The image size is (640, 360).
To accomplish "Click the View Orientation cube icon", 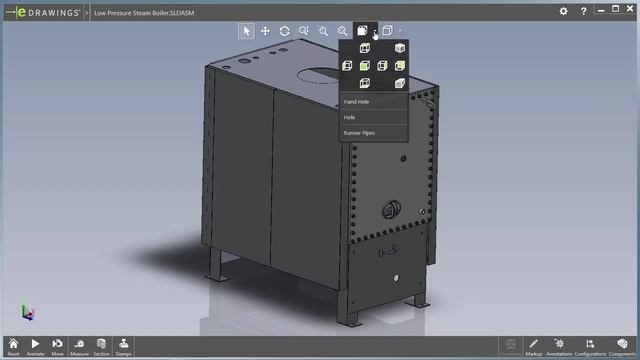I will [362, 31].
